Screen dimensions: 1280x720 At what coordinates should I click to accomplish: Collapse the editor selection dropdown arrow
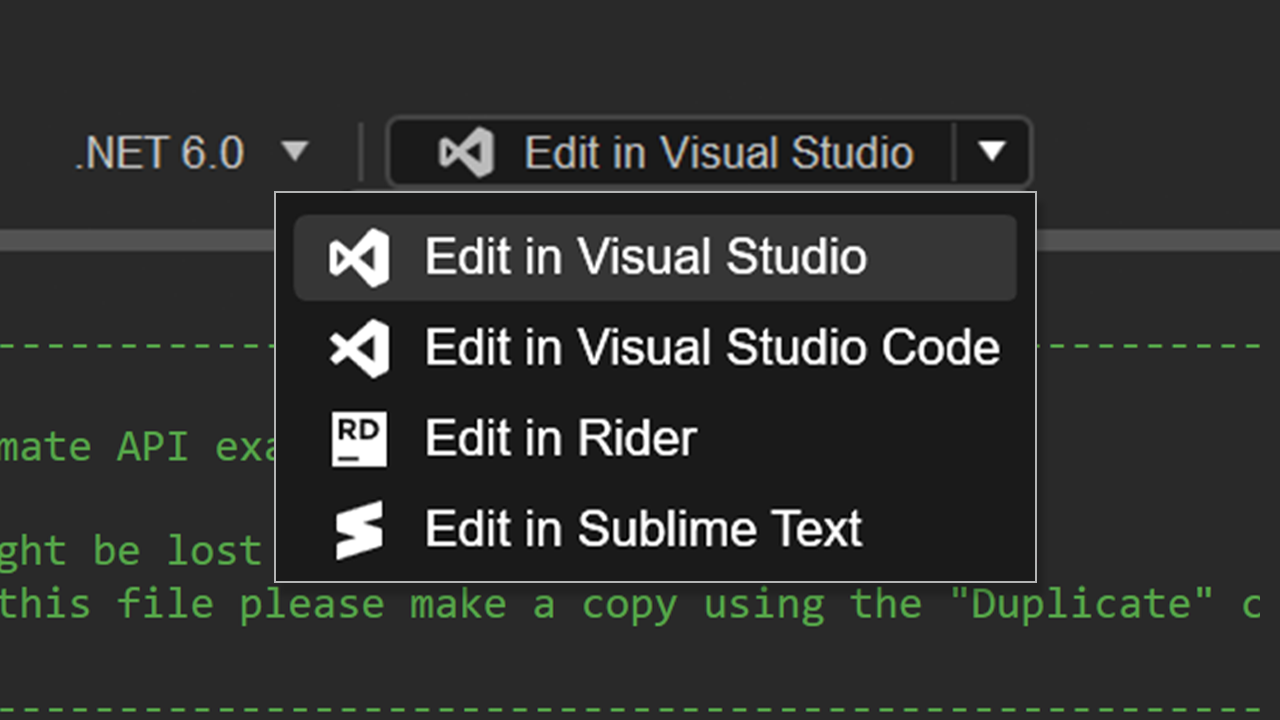pyautogui.click(x=991, y=152)
